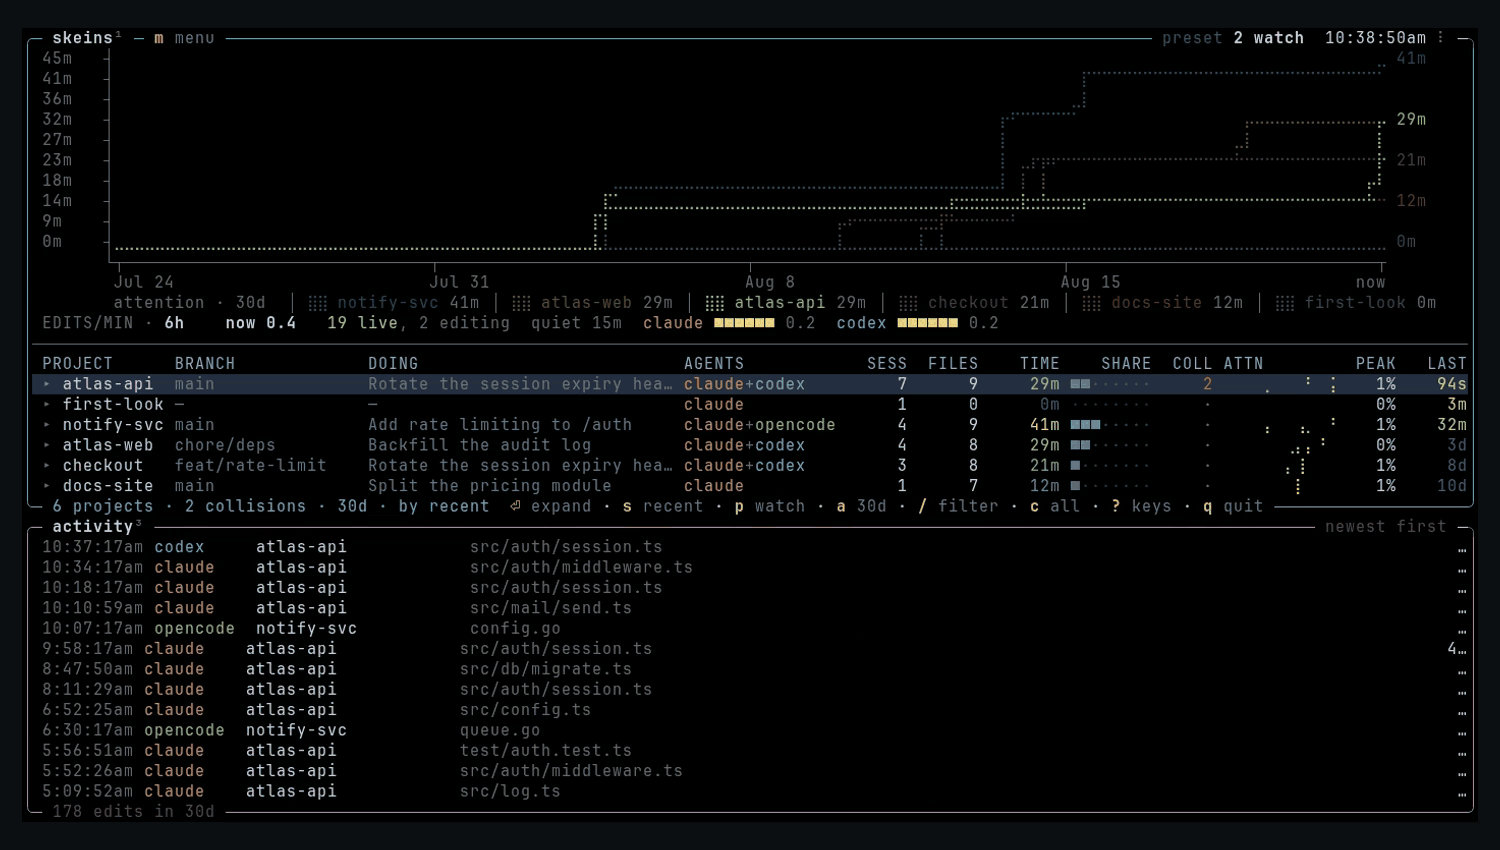Select atlas-api braille legend icon
1500x850 pixels.
click(x=715, y=303)
